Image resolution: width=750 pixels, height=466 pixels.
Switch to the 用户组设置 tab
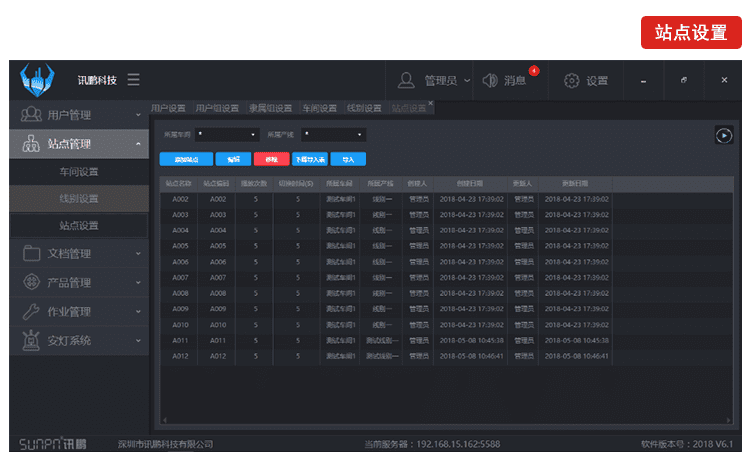216,108
